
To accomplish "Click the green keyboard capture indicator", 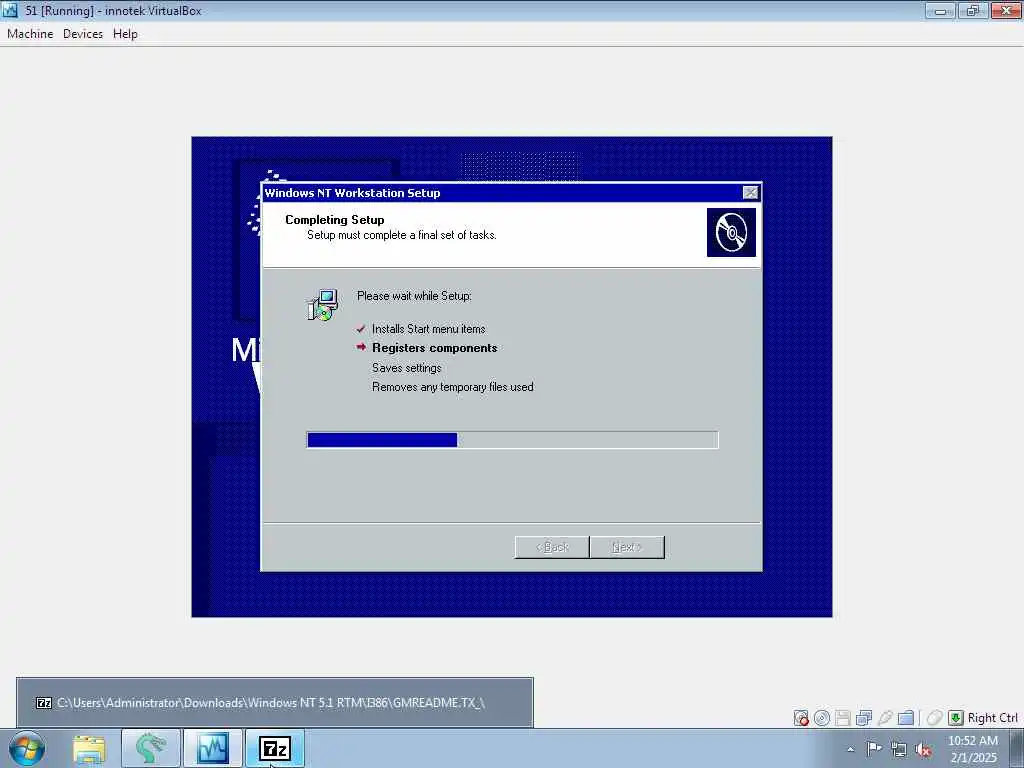I will (x=955, y=718).
